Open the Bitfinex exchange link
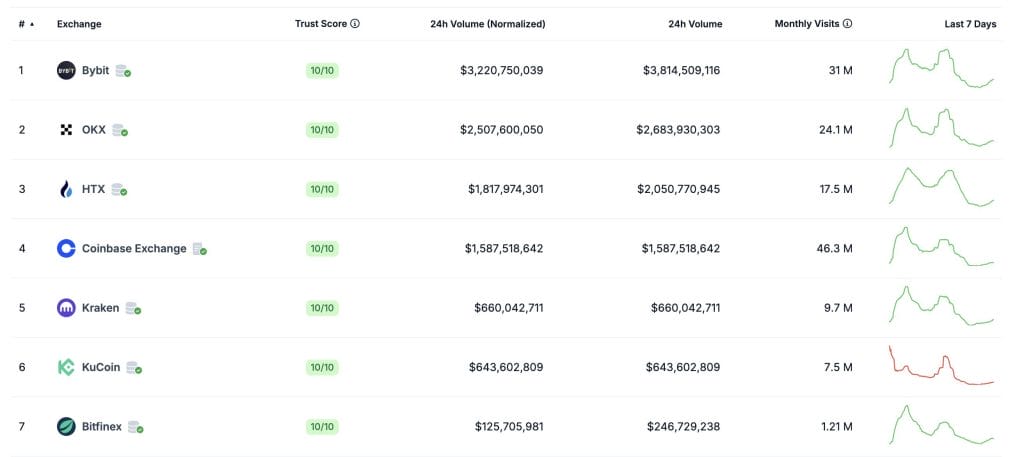The image size is (1024, 457). pos(102,427)
